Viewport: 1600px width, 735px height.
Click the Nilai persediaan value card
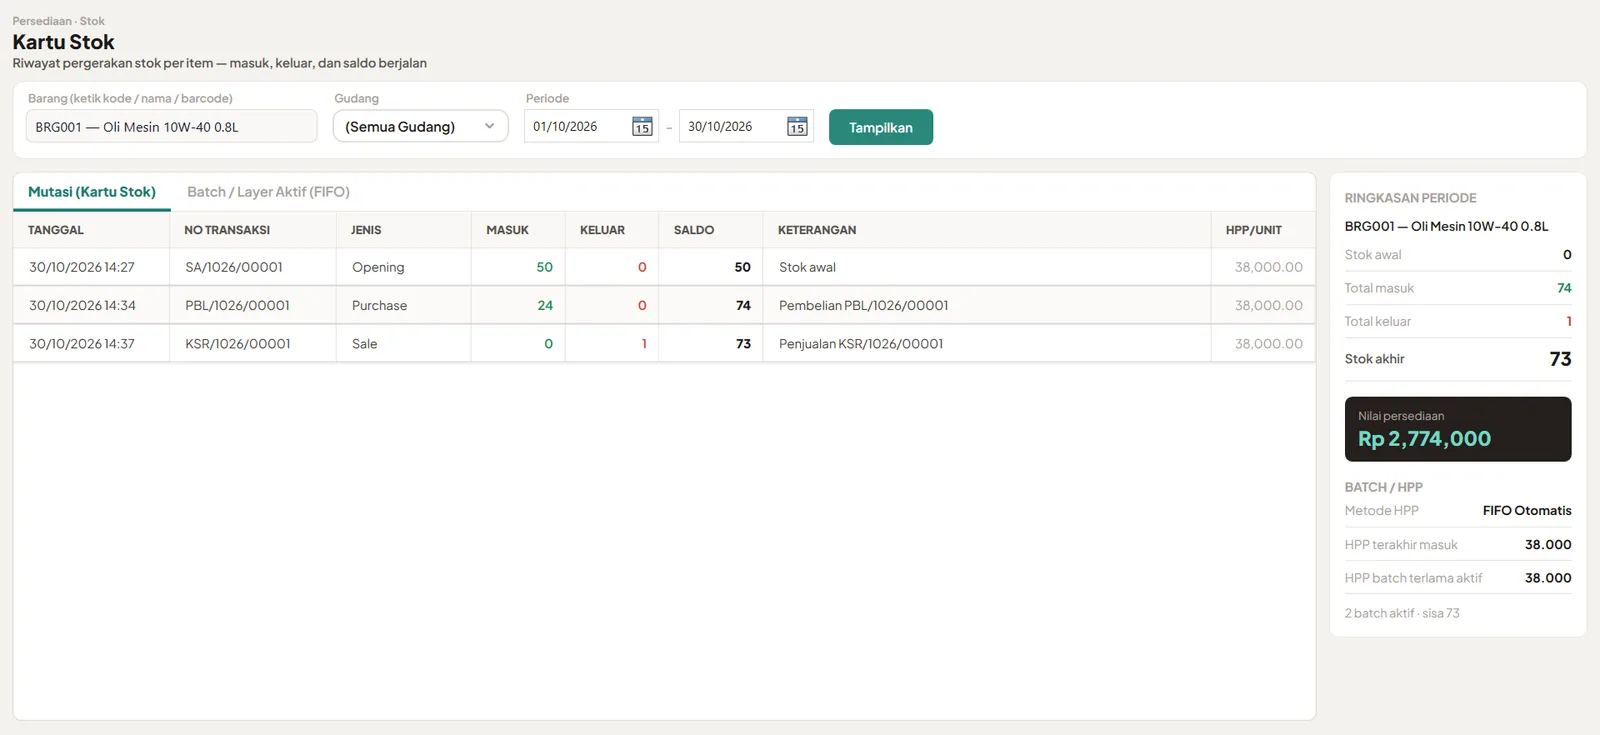click(x=1458, y=429)
